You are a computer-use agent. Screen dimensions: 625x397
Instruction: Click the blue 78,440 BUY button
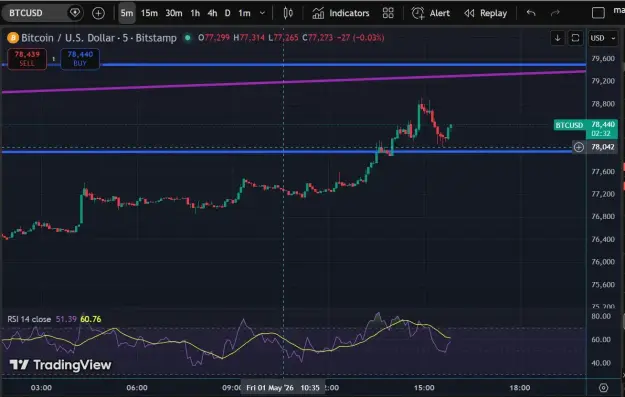point(80,59)
